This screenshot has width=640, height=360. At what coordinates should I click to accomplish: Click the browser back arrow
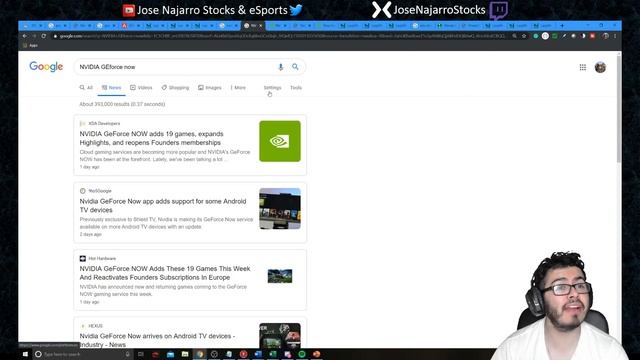point(25,36)
